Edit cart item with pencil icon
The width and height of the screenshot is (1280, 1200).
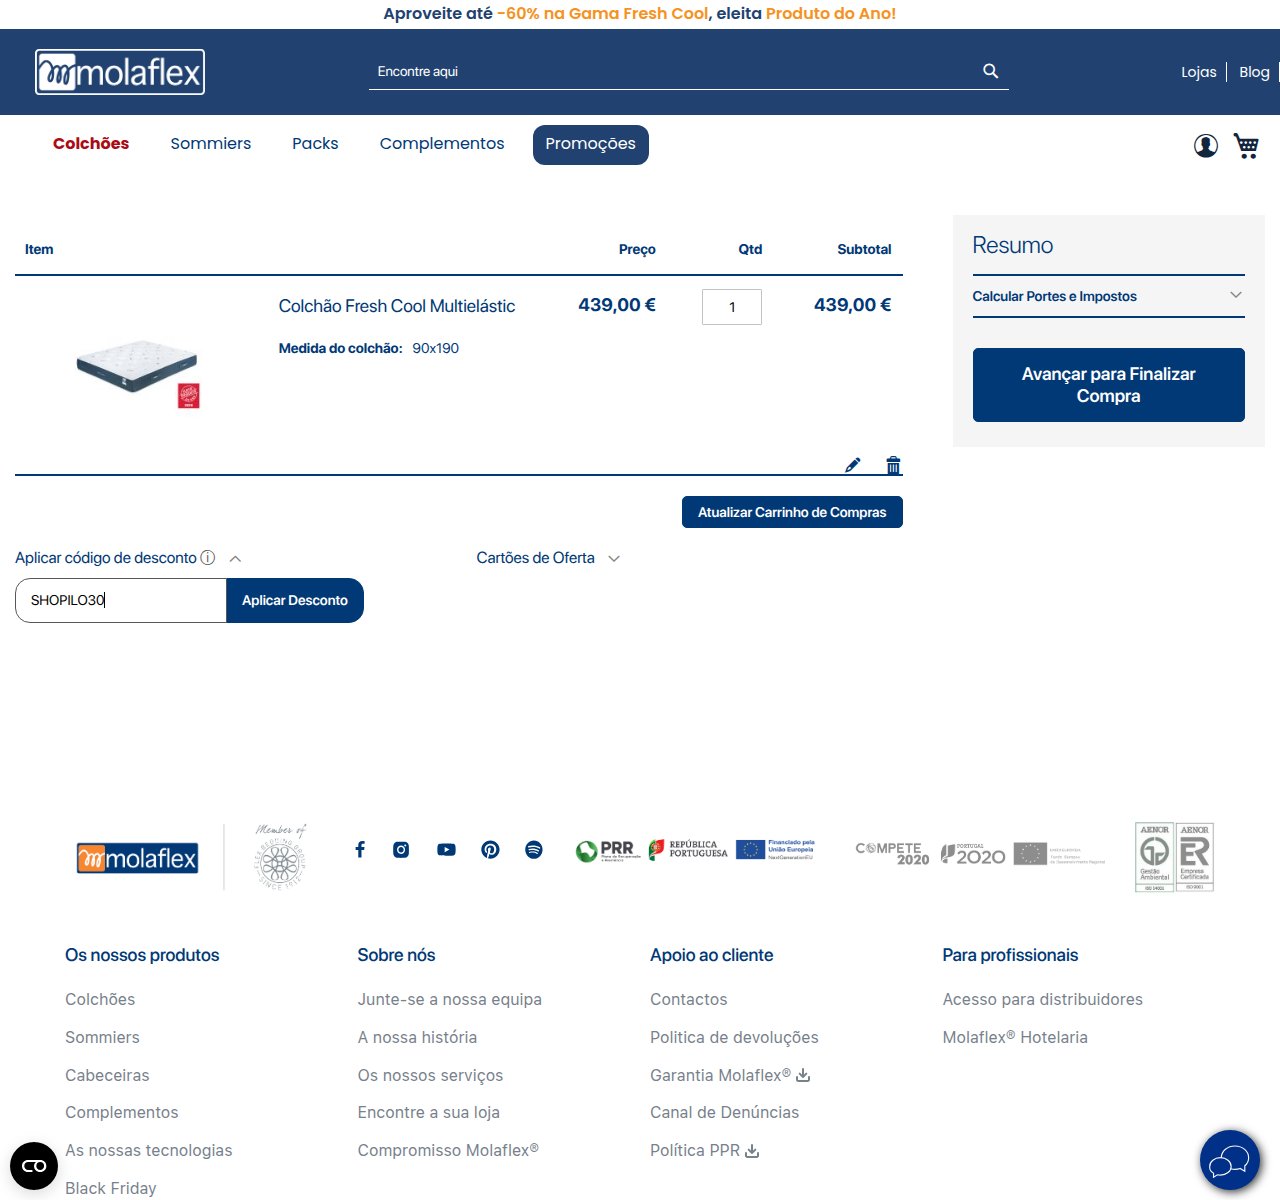853,465
